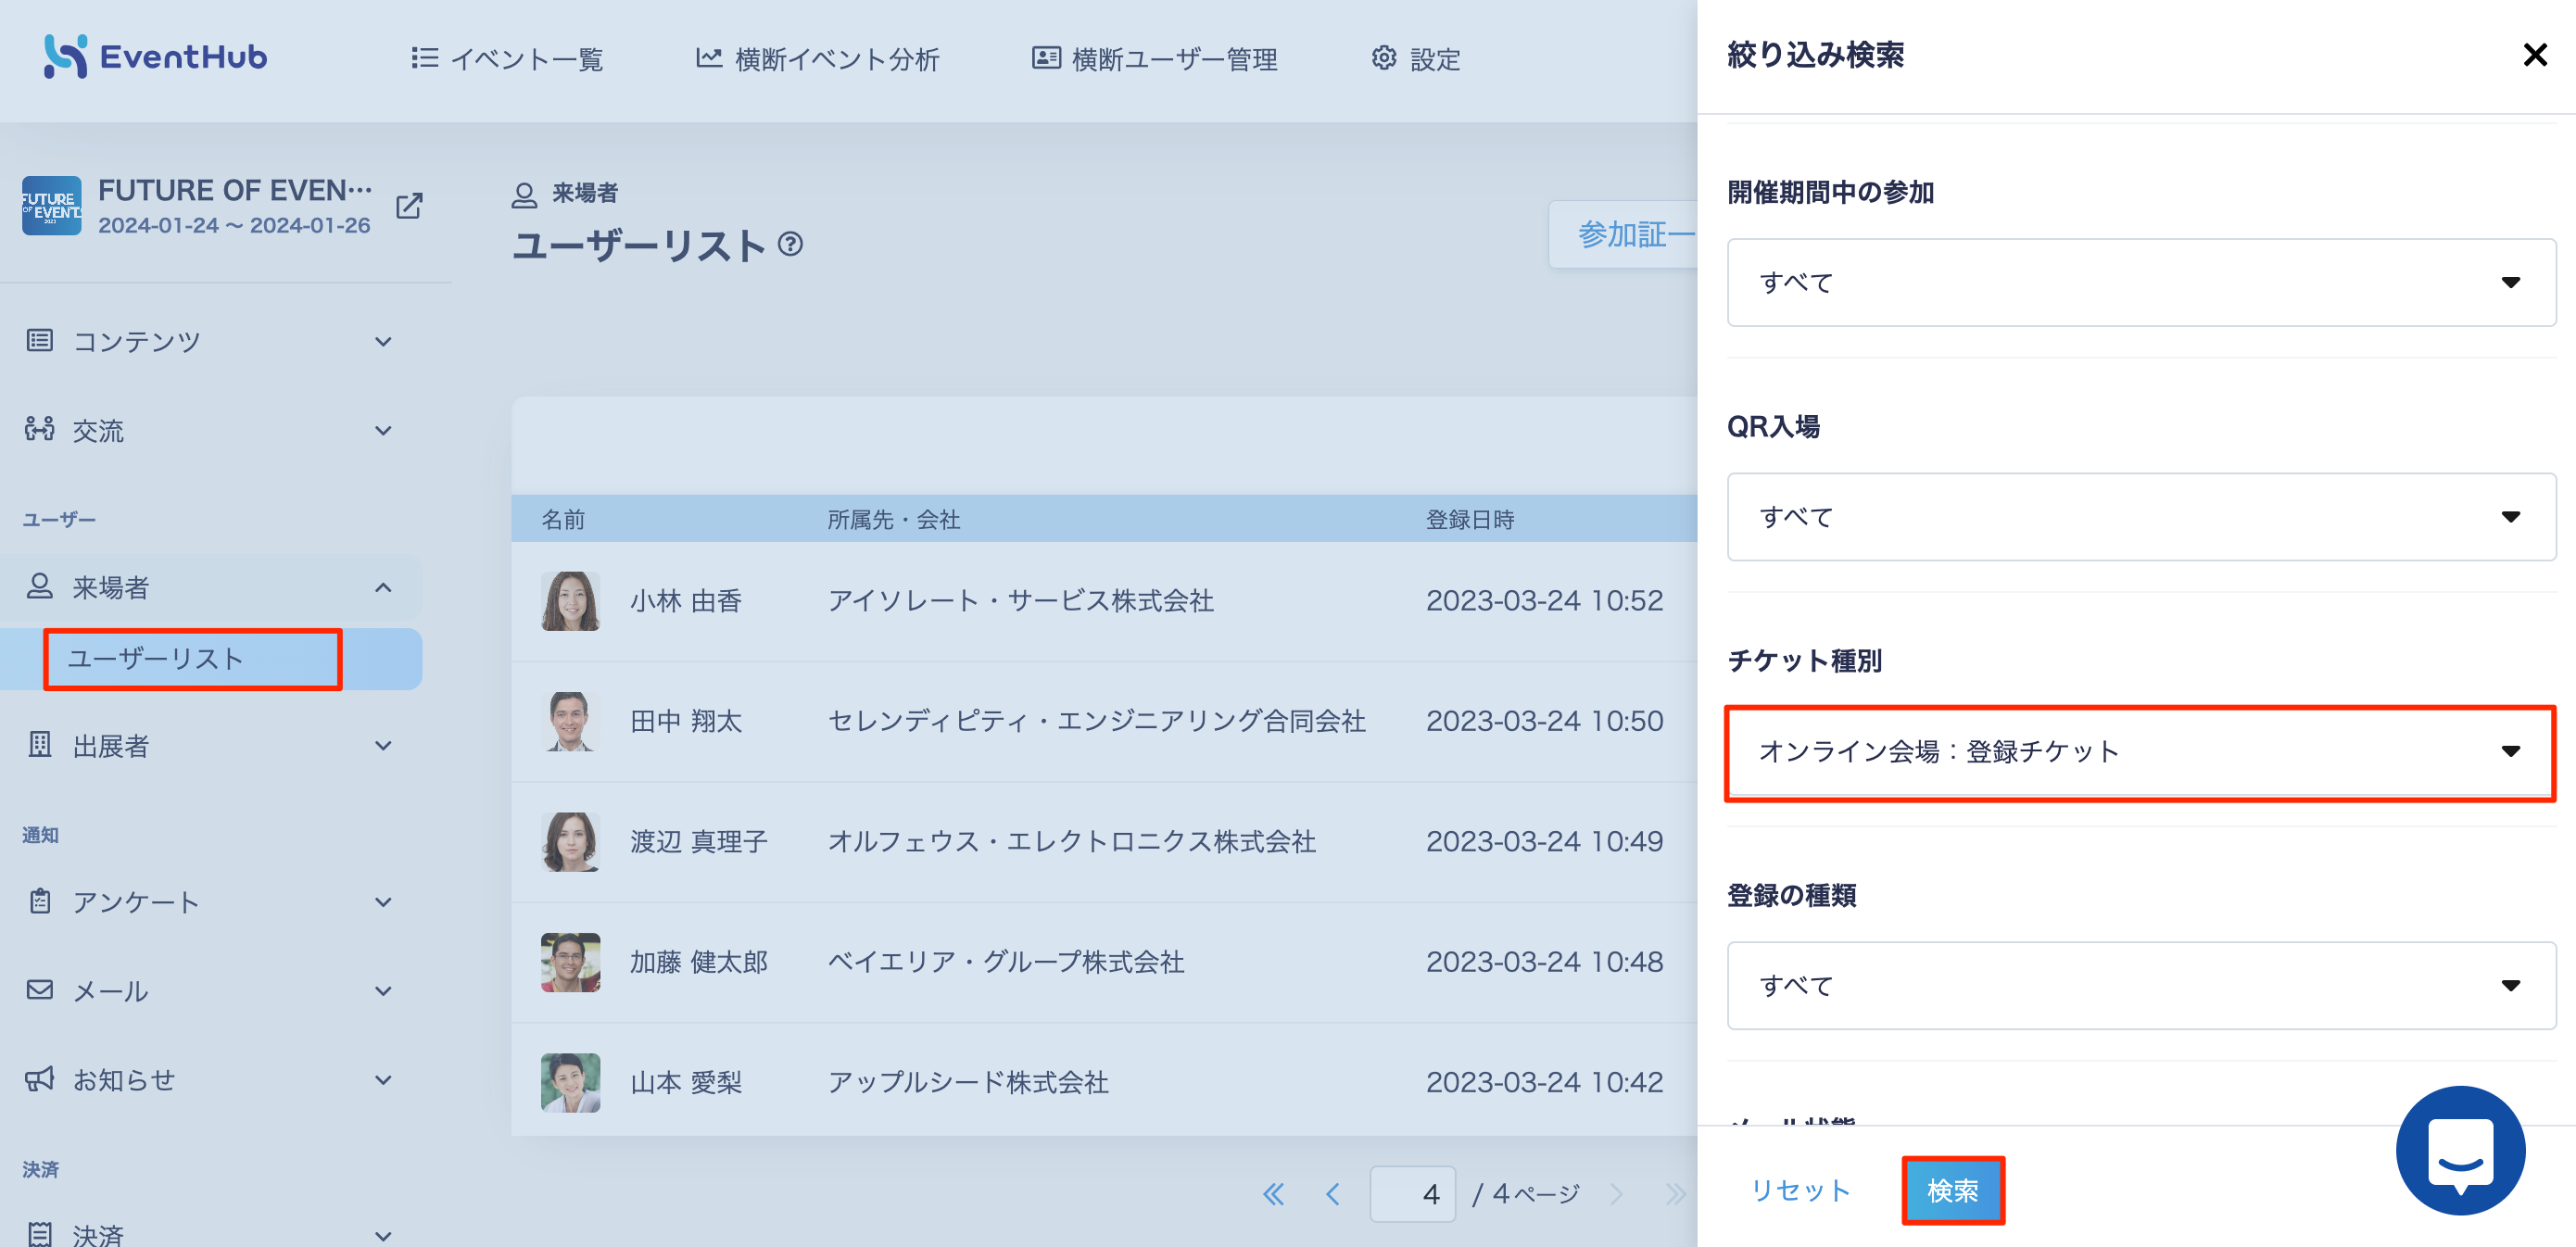Open 横断イベント分析 in top navigation
This screenshot has height=1247, width=2576.
(817, 59)
